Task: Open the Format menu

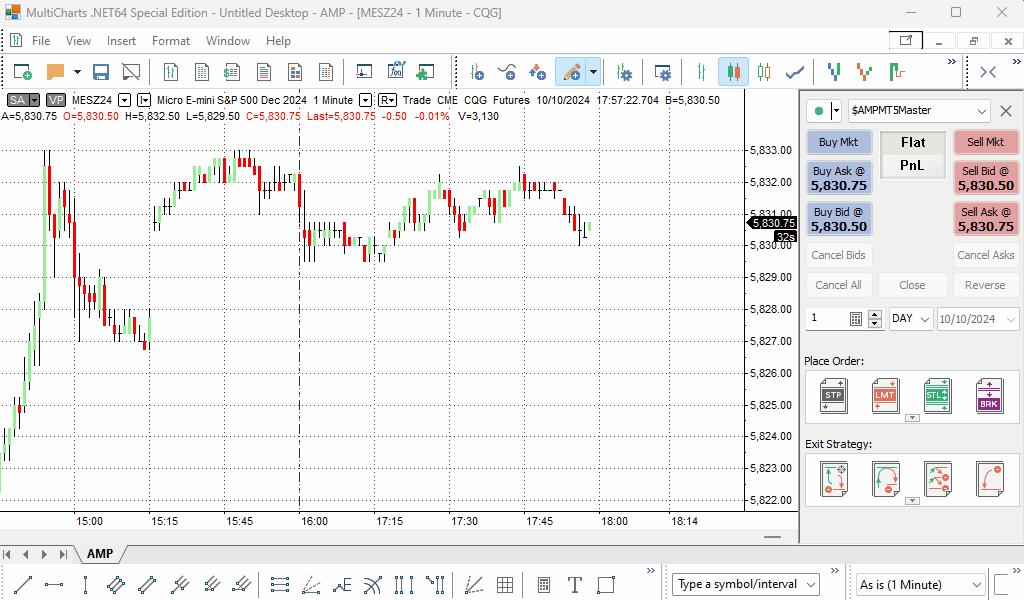Action: pos(170,41)
